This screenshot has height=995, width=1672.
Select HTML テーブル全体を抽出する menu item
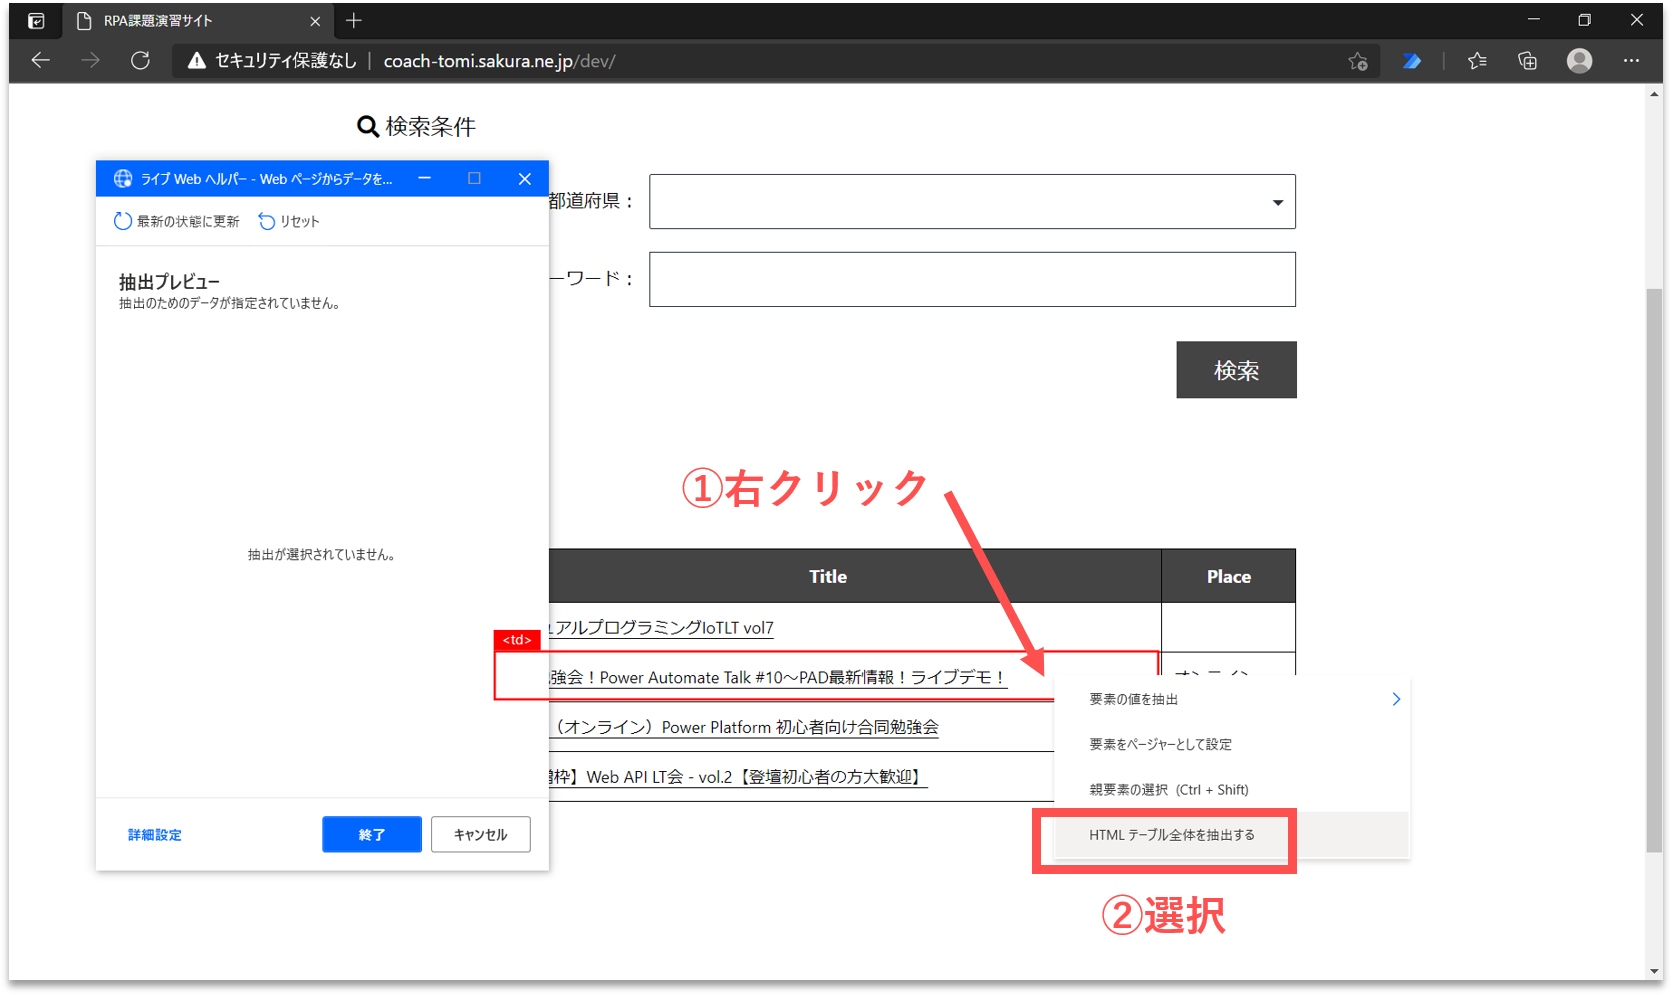point(1171,835)
